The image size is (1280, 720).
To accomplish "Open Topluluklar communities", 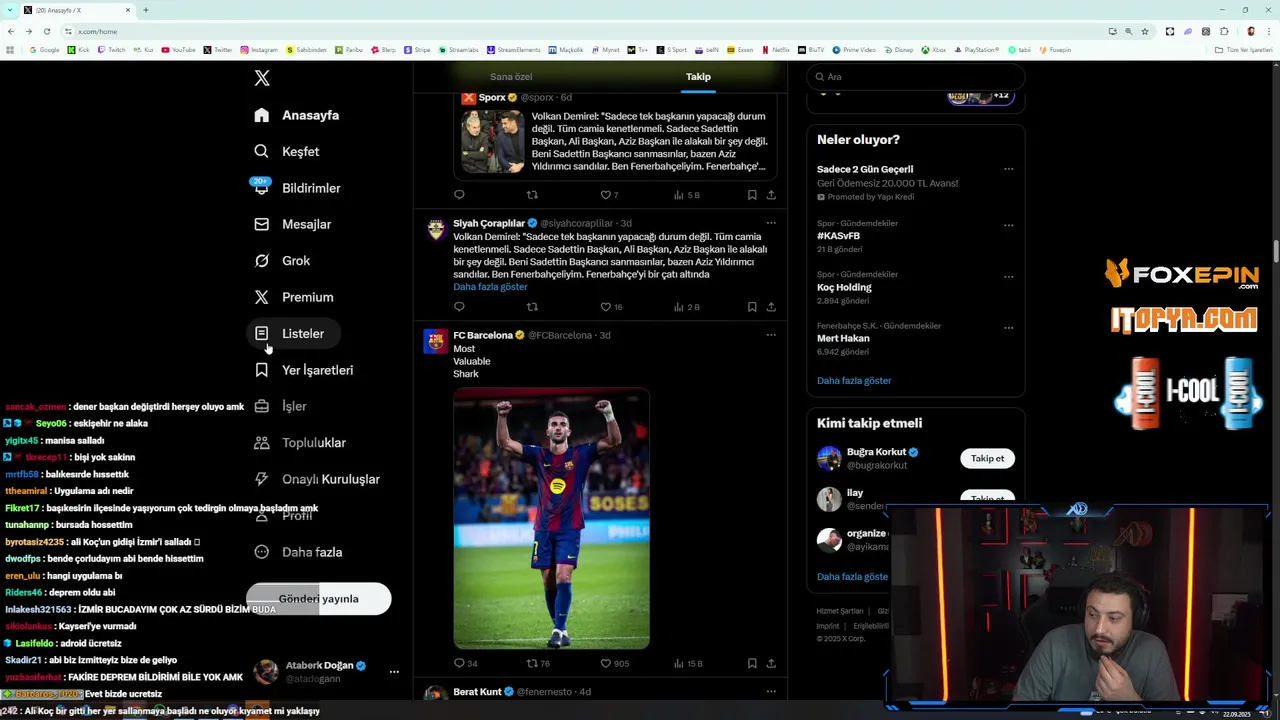I will tap(300, 443).
